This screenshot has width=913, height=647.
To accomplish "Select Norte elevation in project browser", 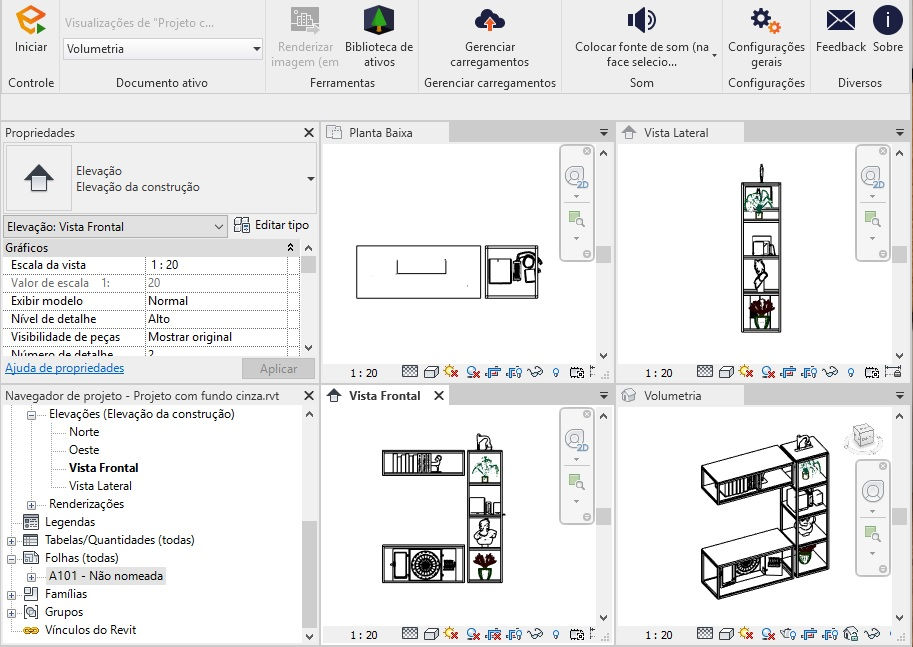I will point(84,432).
